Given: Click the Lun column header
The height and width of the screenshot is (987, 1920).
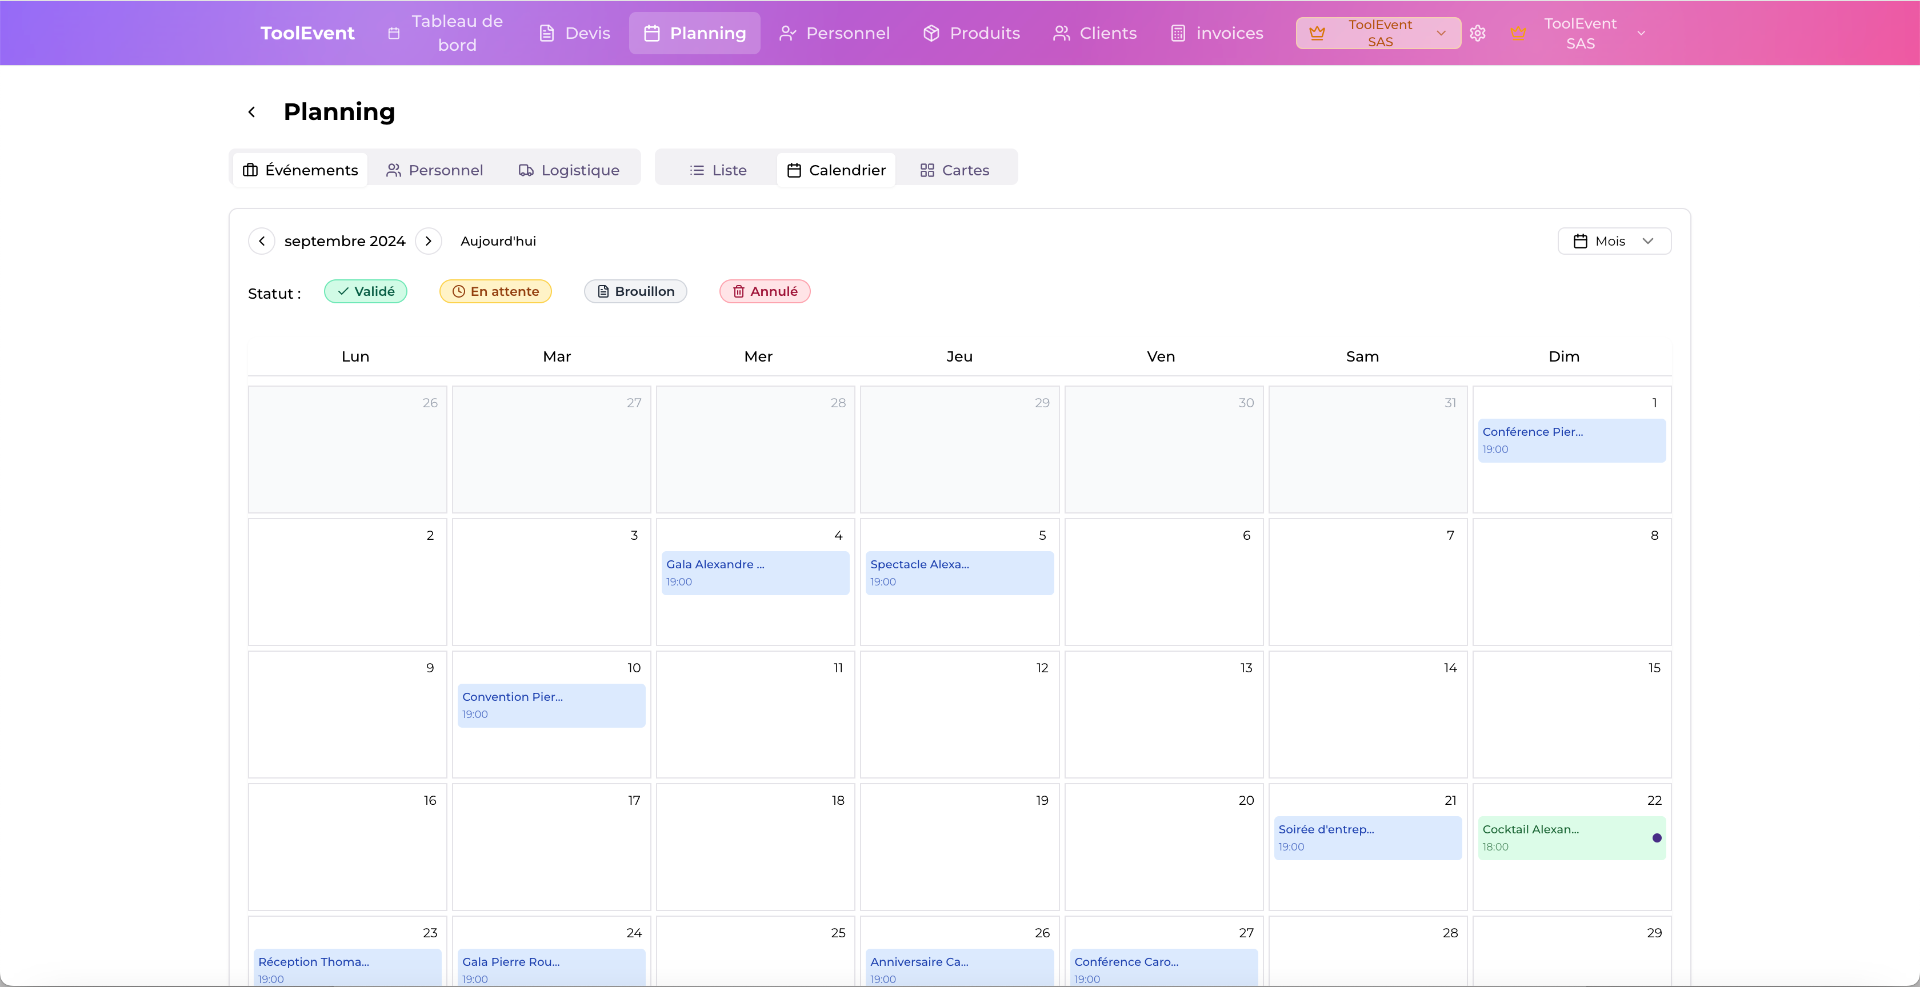Looking at the screenshot, I should pos(355,356).
